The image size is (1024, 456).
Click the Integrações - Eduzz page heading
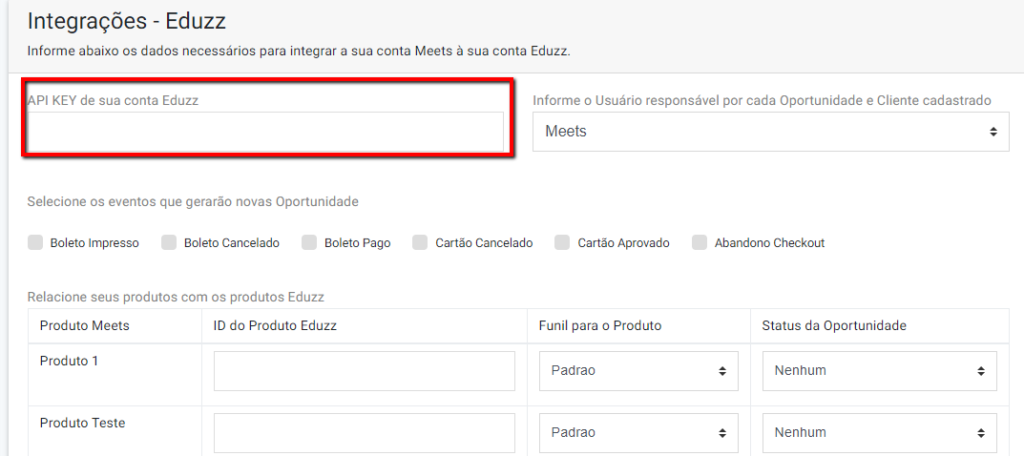point(127,22)
